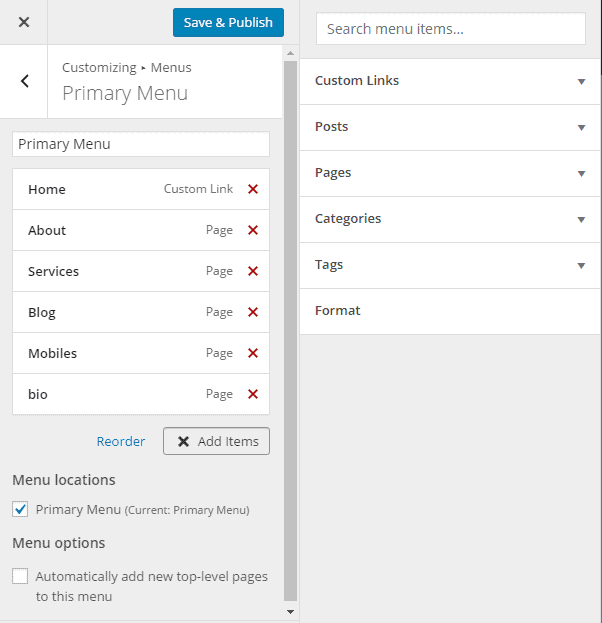Click the Reorder link
Viewport: 602px width, 623px height.
coord(121,441)
